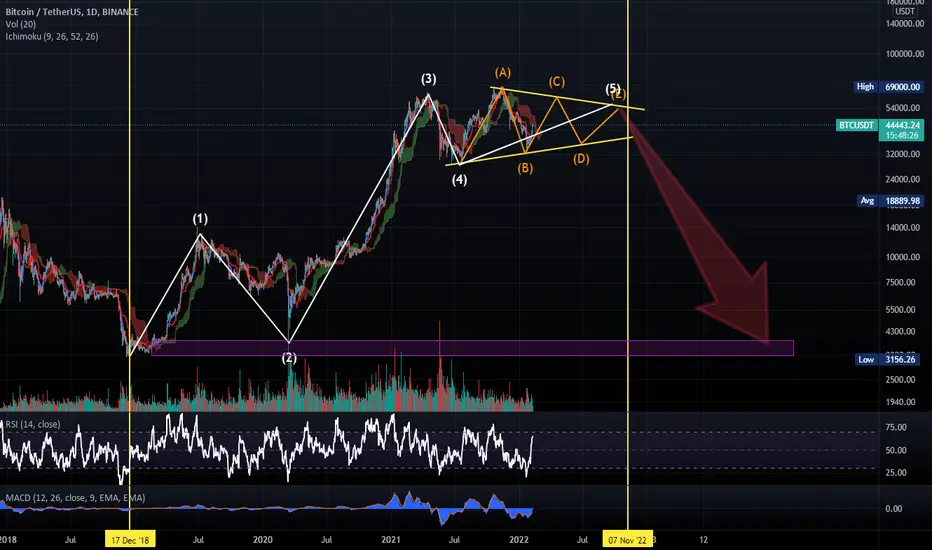This screenshot has height=550, width=932.
Task: Click 54000.00 on the price axis
Action: (x=902, y=108)
